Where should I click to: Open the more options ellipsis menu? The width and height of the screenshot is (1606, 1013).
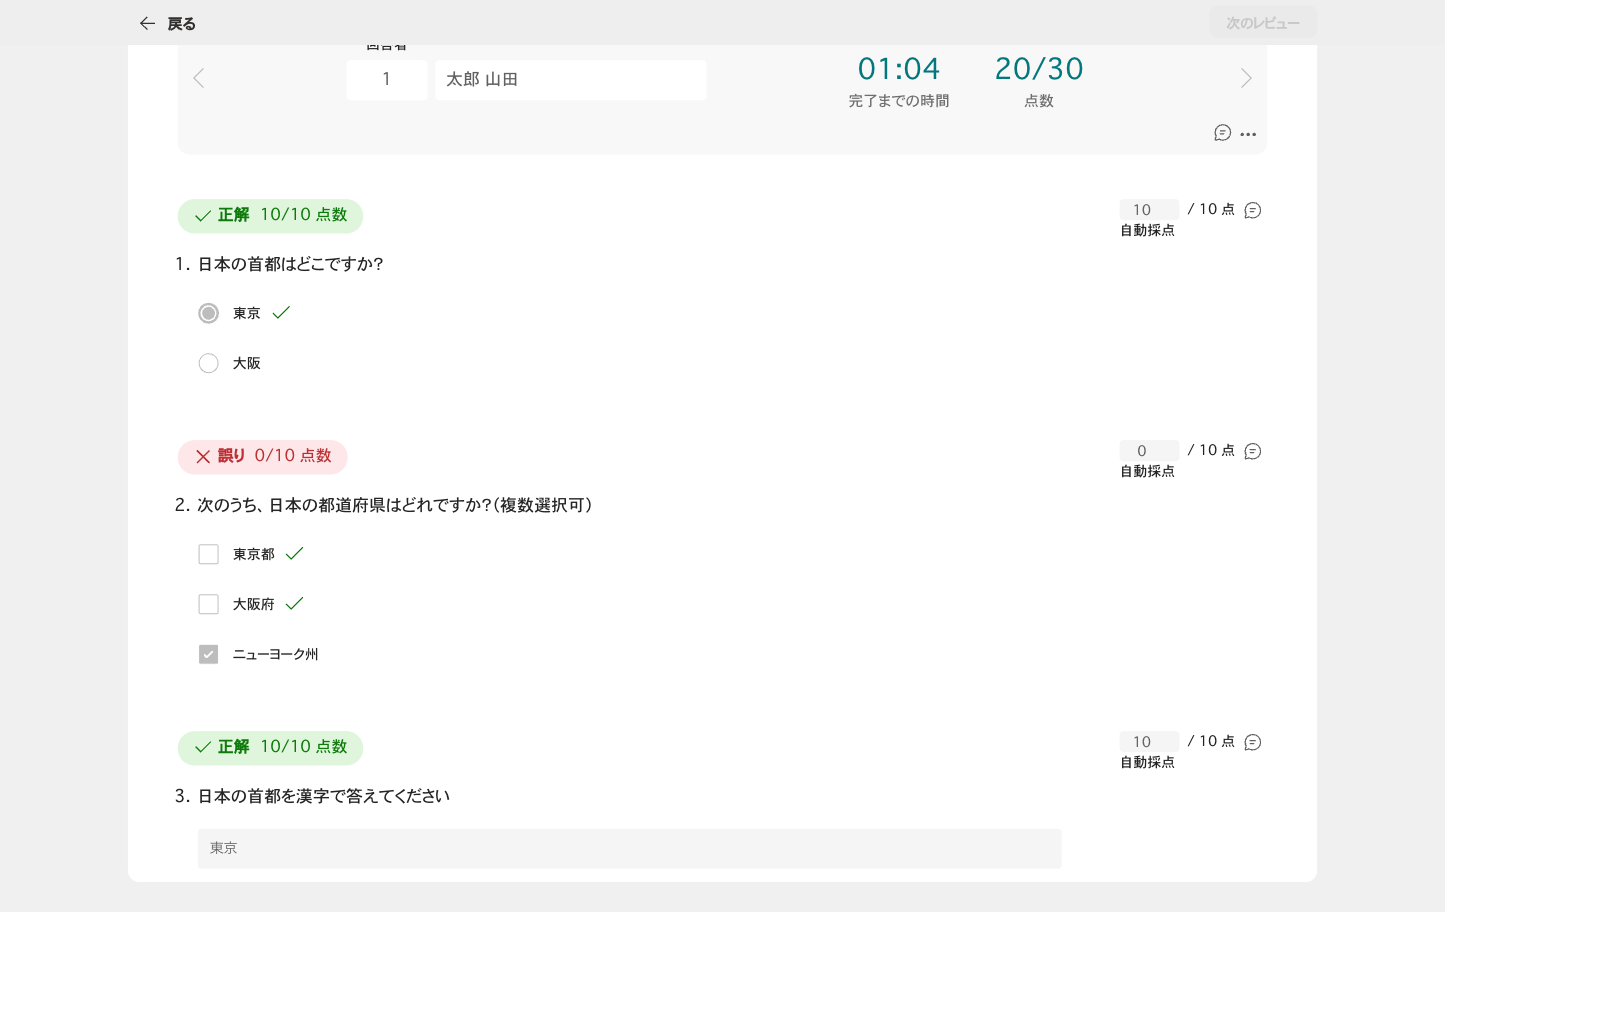click(x=1248, y=134)
